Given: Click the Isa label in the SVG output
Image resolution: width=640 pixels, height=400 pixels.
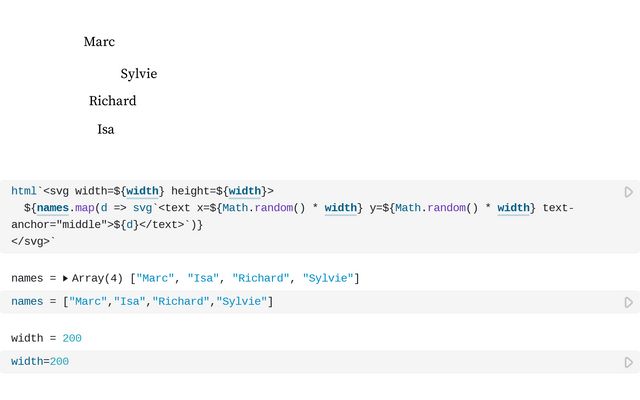Looking at the screenshot, I should [x=105, y=129].
